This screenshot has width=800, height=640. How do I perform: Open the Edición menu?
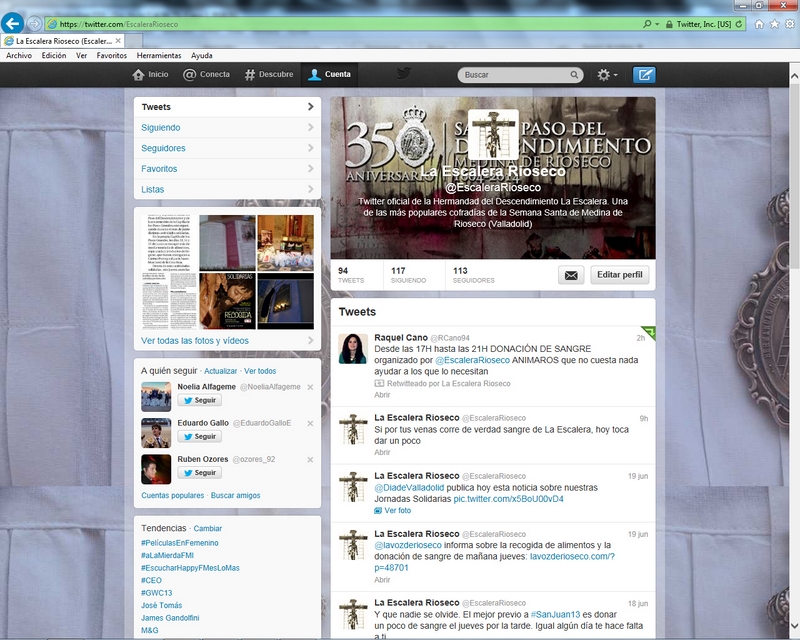pos(54,56)
